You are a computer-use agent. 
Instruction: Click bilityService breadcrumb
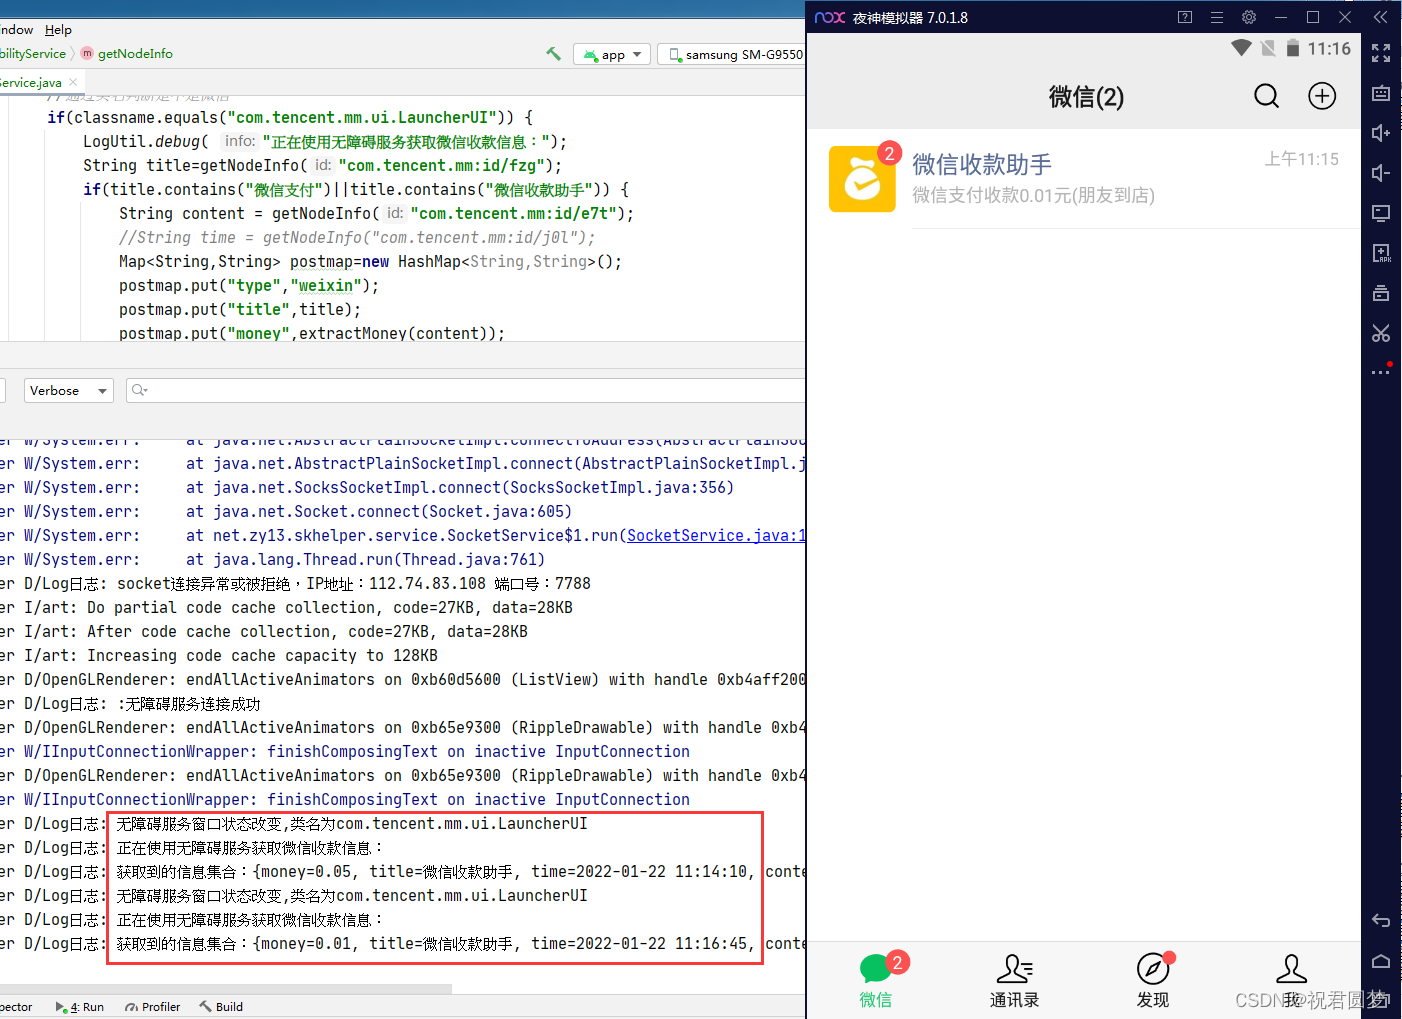[33, 54]
